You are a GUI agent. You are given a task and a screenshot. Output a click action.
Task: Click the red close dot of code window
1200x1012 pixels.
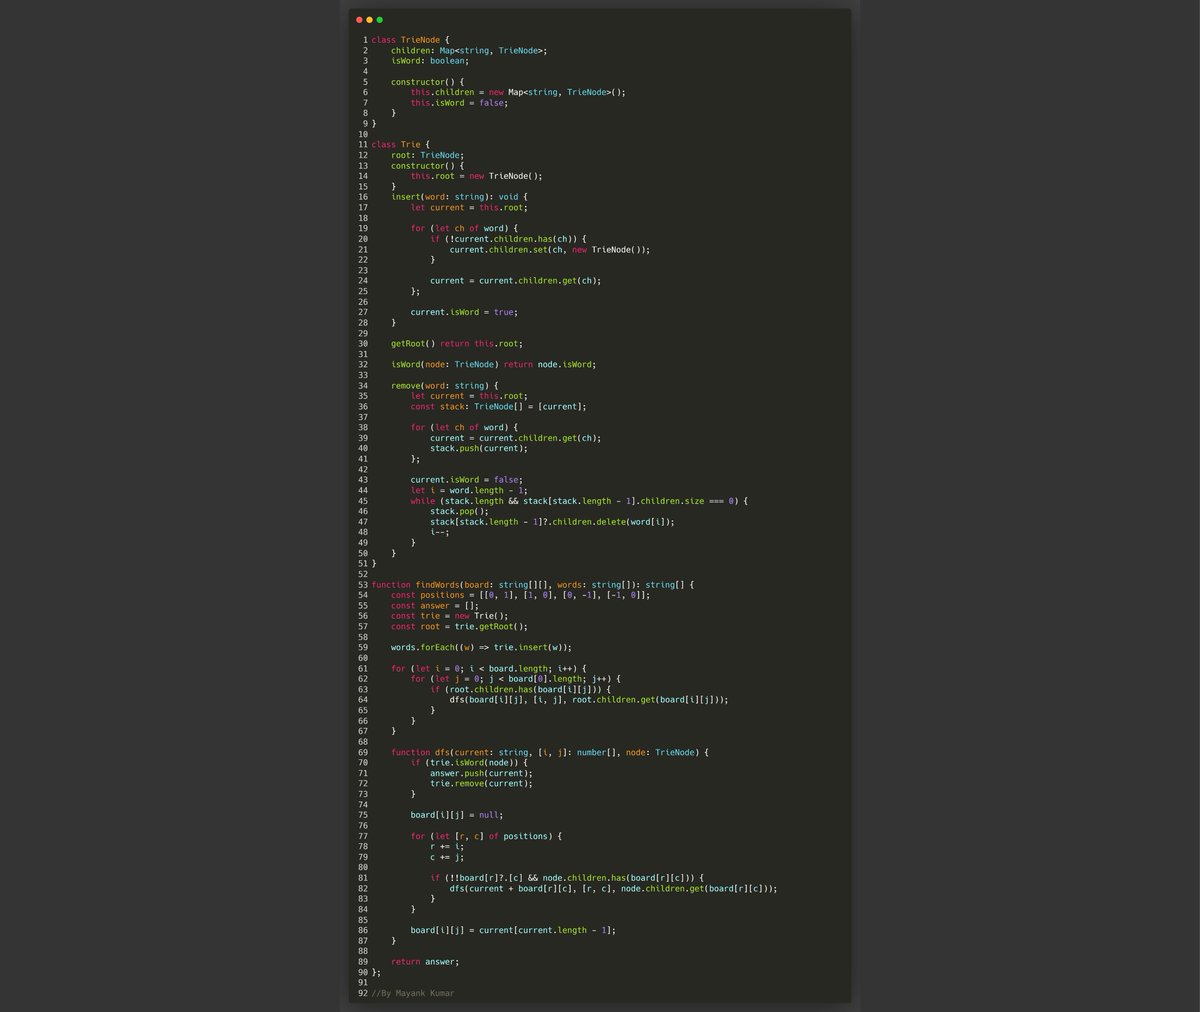point(359,20)
